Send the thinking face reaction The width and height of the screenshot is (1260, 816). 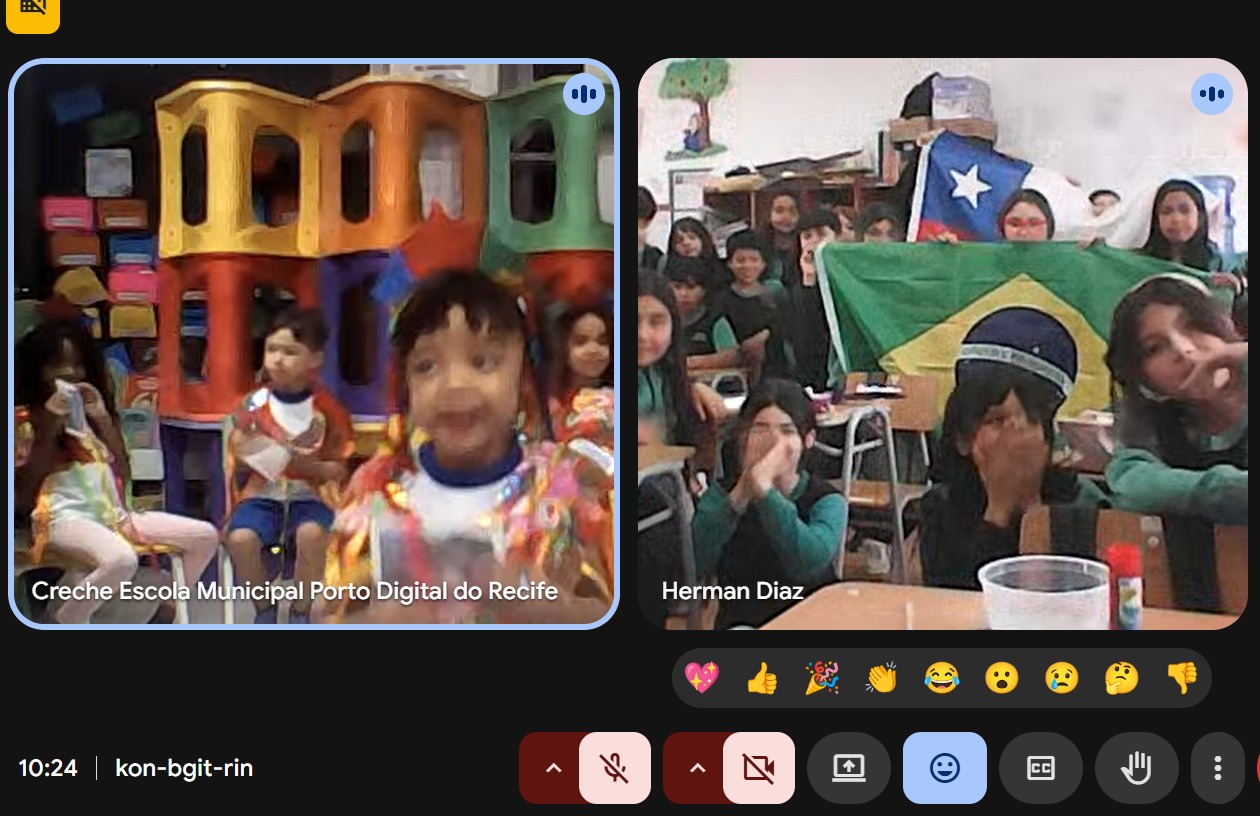1122,678
